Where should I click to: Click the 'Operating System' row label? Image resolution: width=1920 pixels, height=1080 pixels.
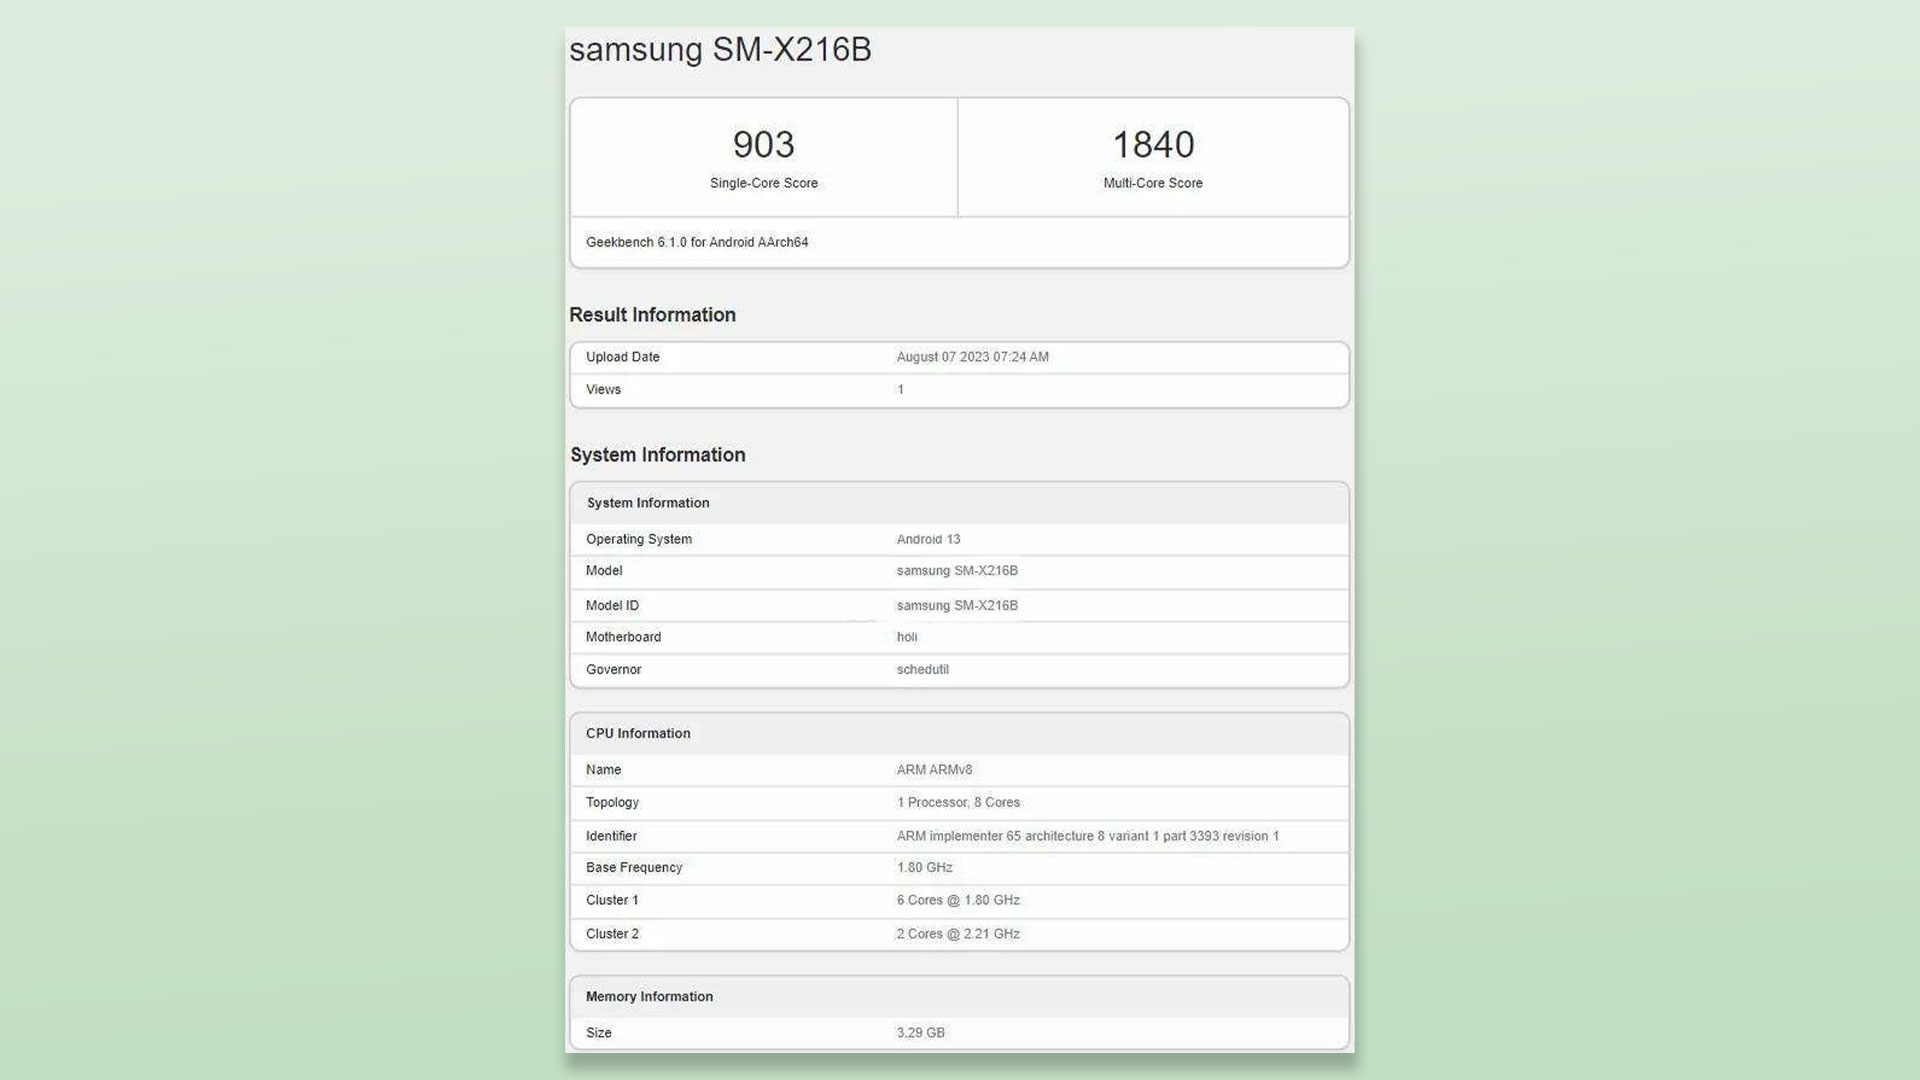[639, 539]
